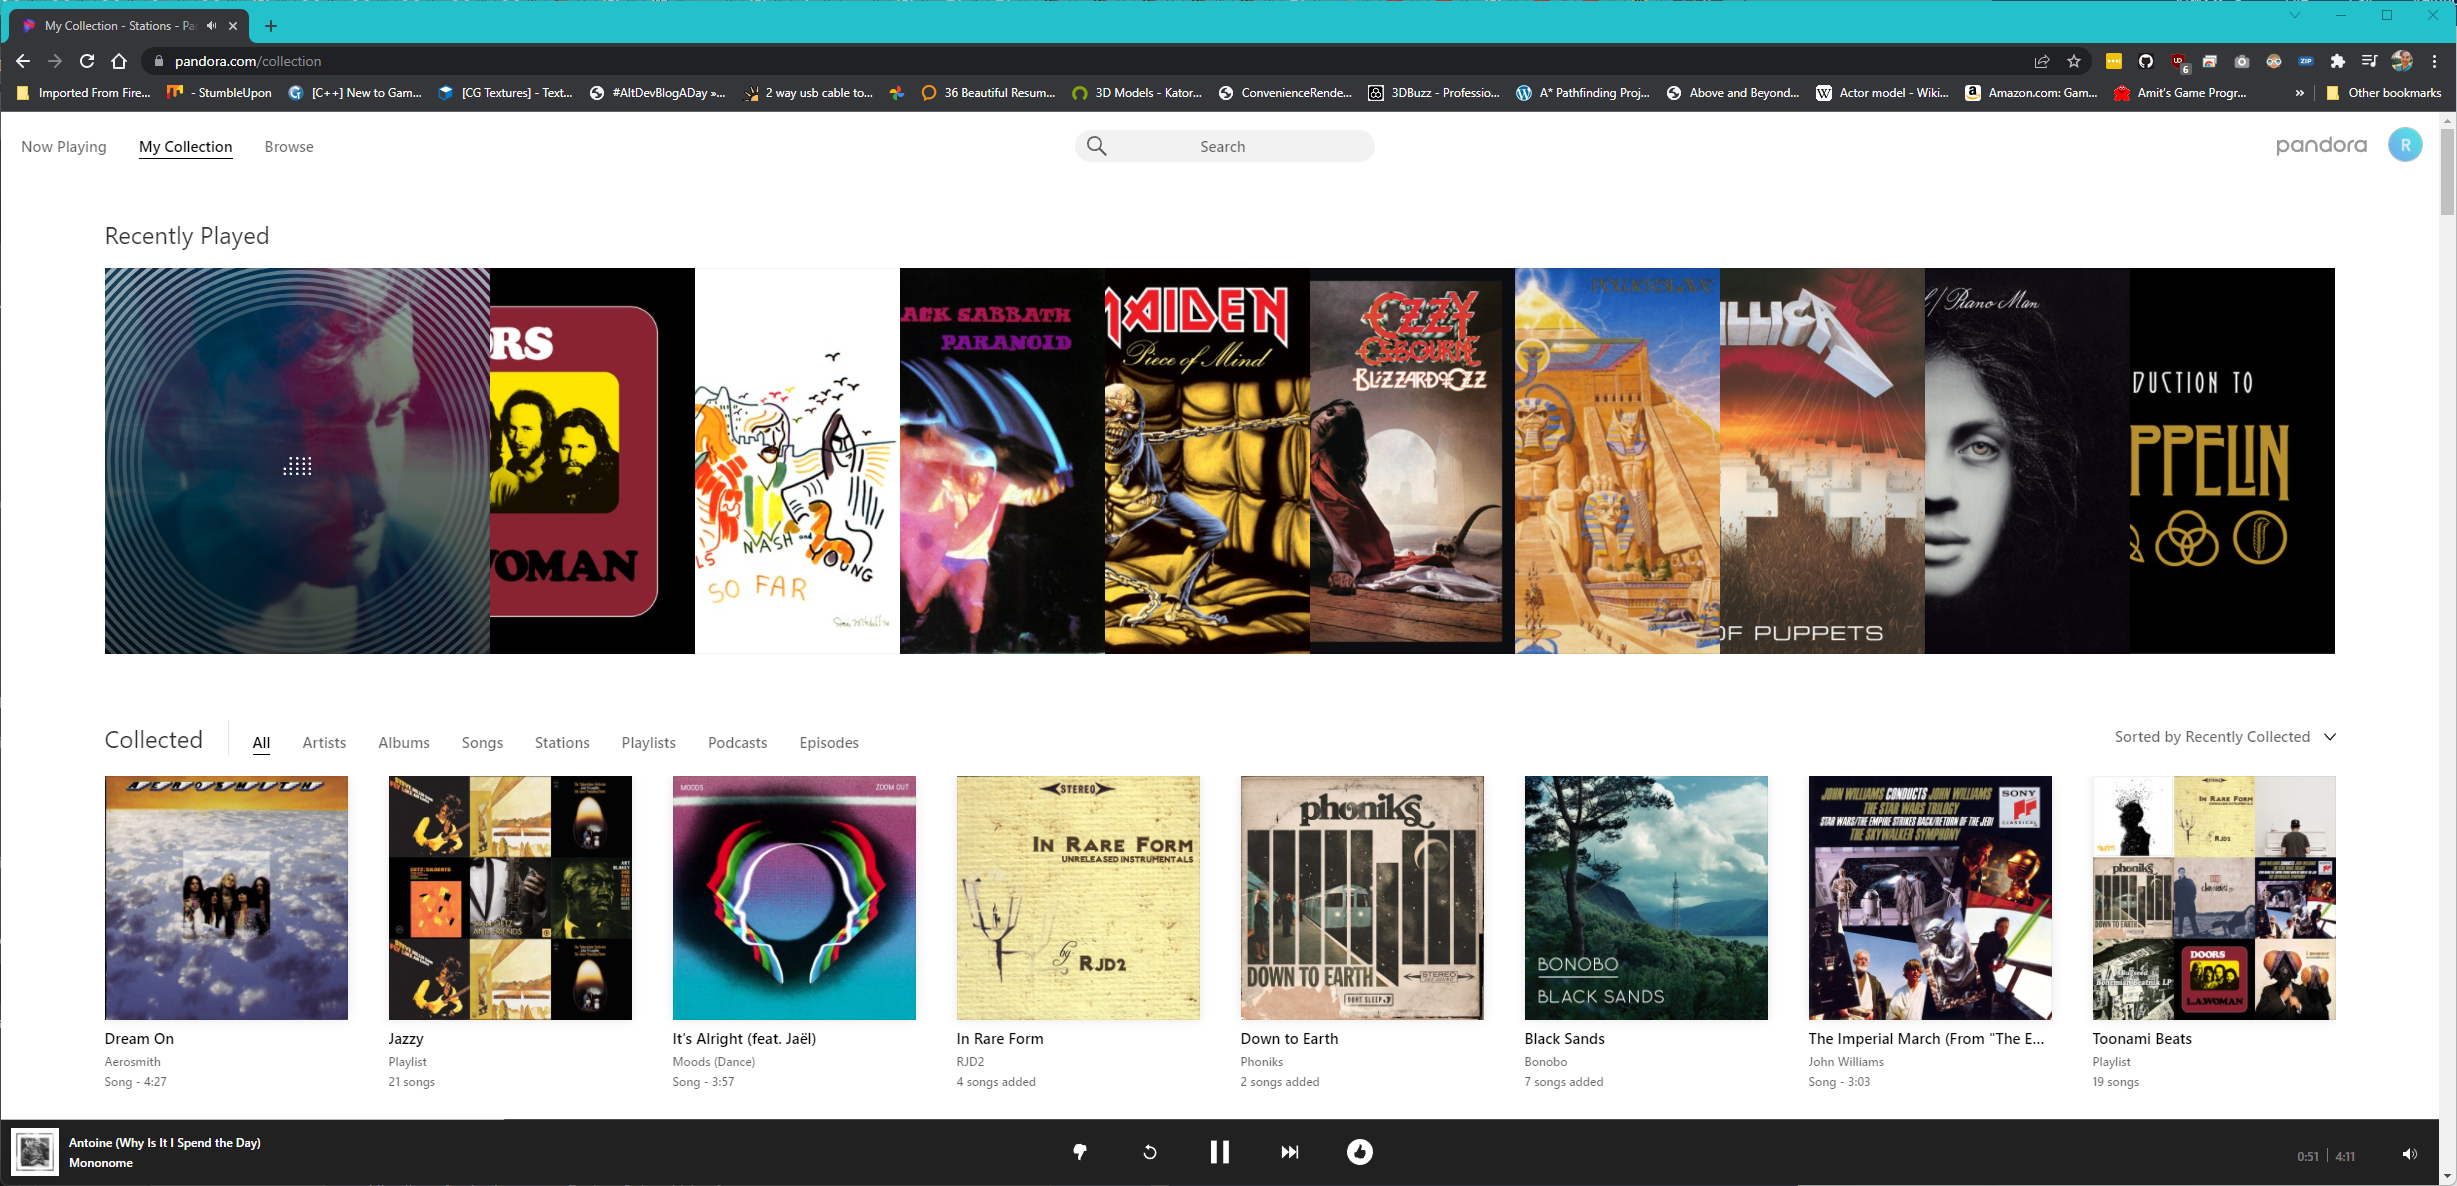Filter collection by Episodes
This screenshot has height=1186, width=2457.
(829, 743)
